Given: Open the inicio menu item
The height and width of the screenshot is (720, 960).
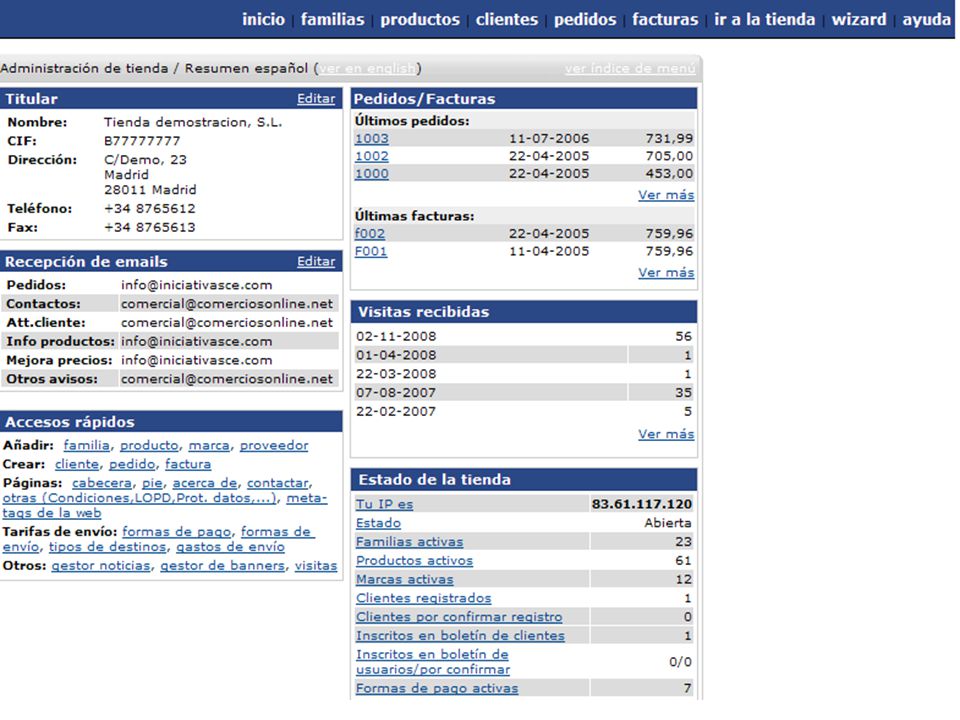Looking at the screenshot, I should click(263, 19).
